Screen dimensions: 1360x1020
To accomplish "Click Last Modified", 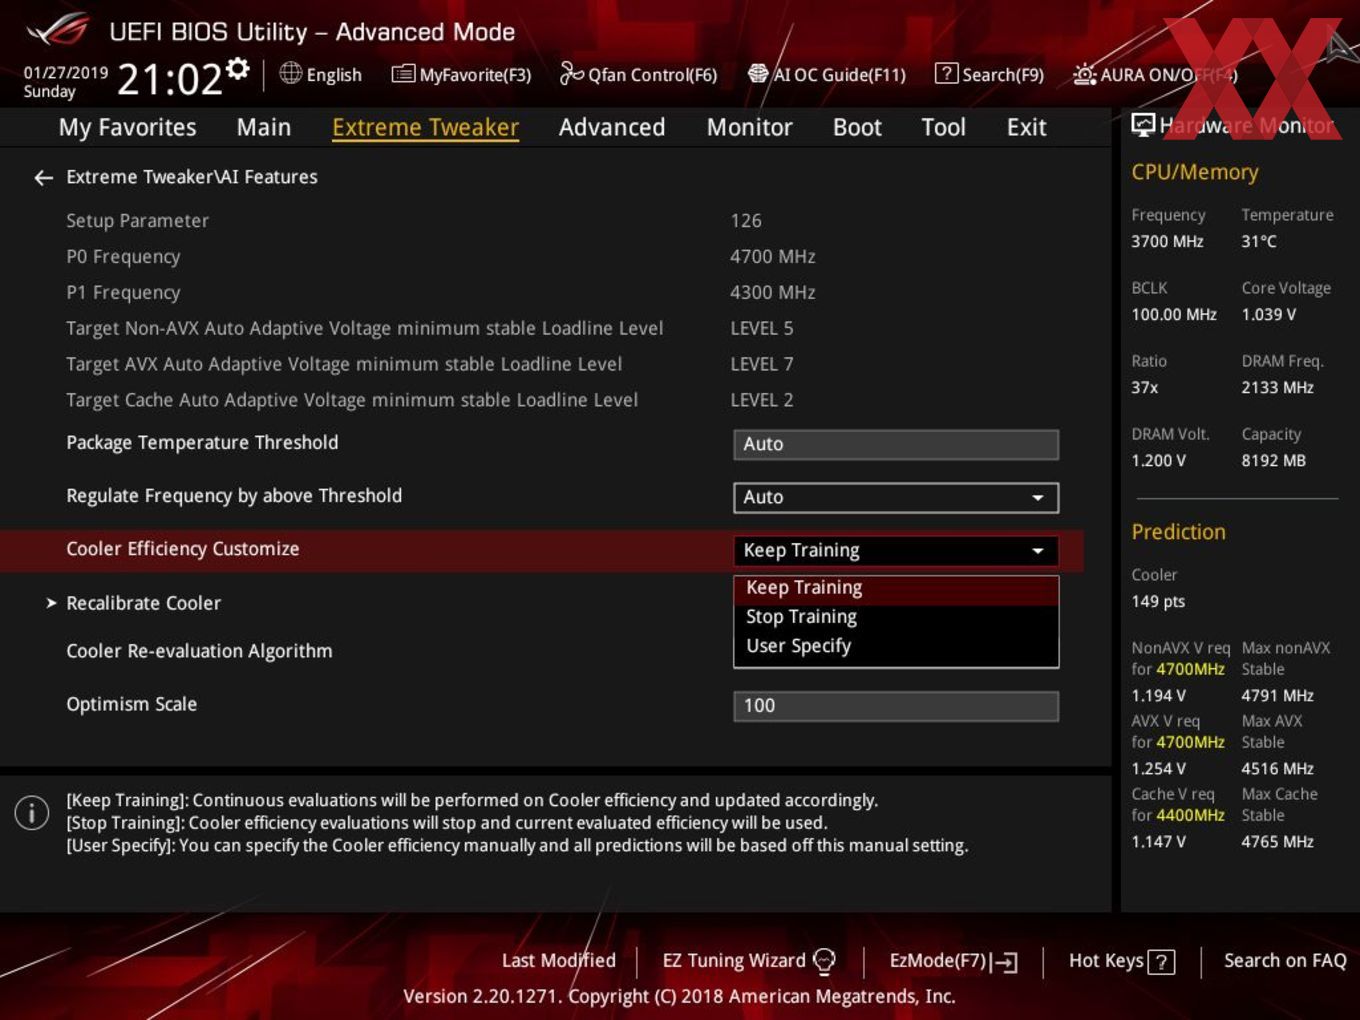I will tap(558, 960).
